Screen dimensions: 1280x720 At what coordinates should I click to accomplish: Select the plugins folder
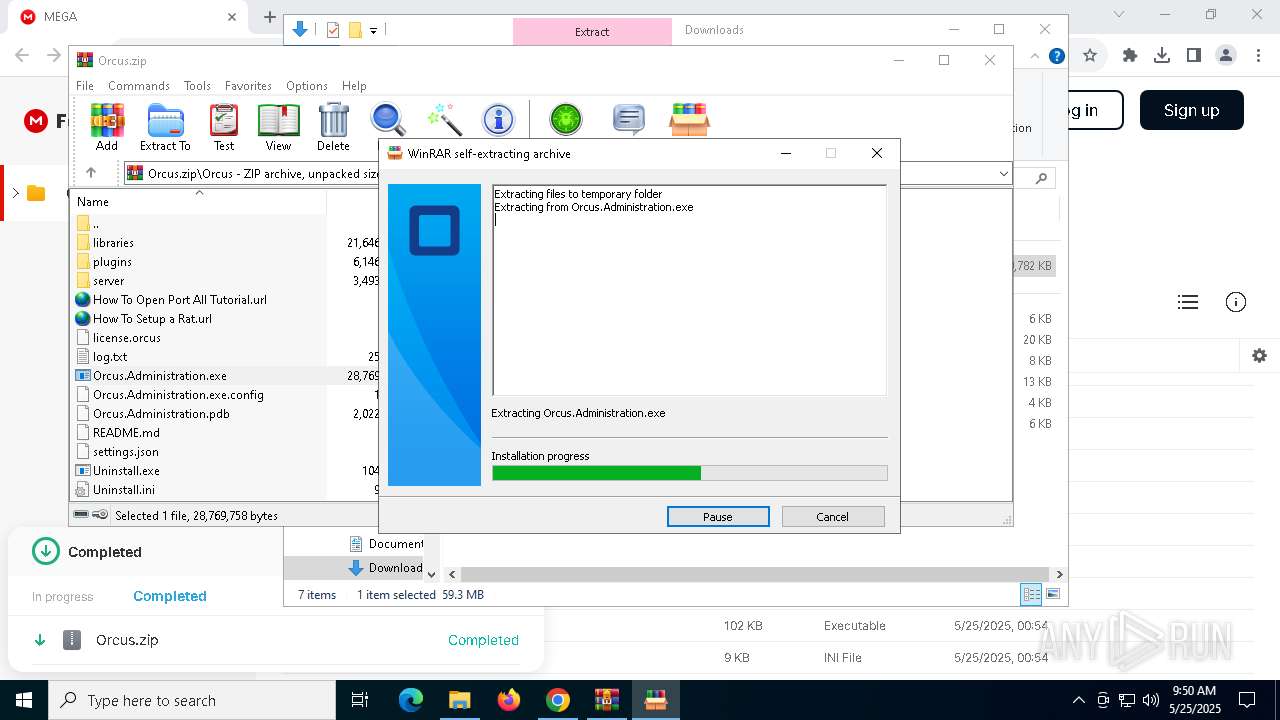(112, 262)
